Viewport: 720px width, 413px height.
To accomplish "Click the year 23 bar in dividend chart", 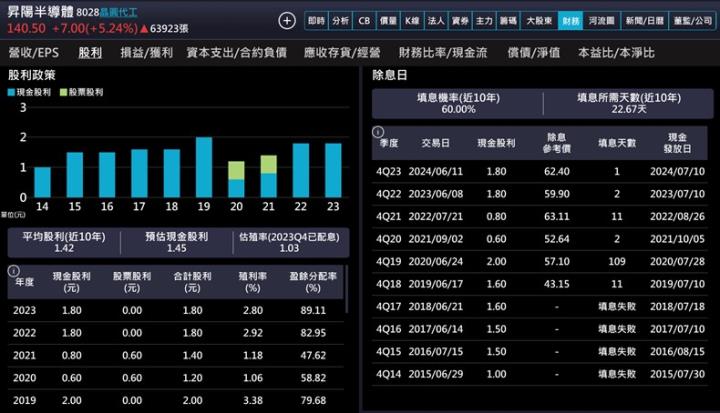I will coord(333,170).
